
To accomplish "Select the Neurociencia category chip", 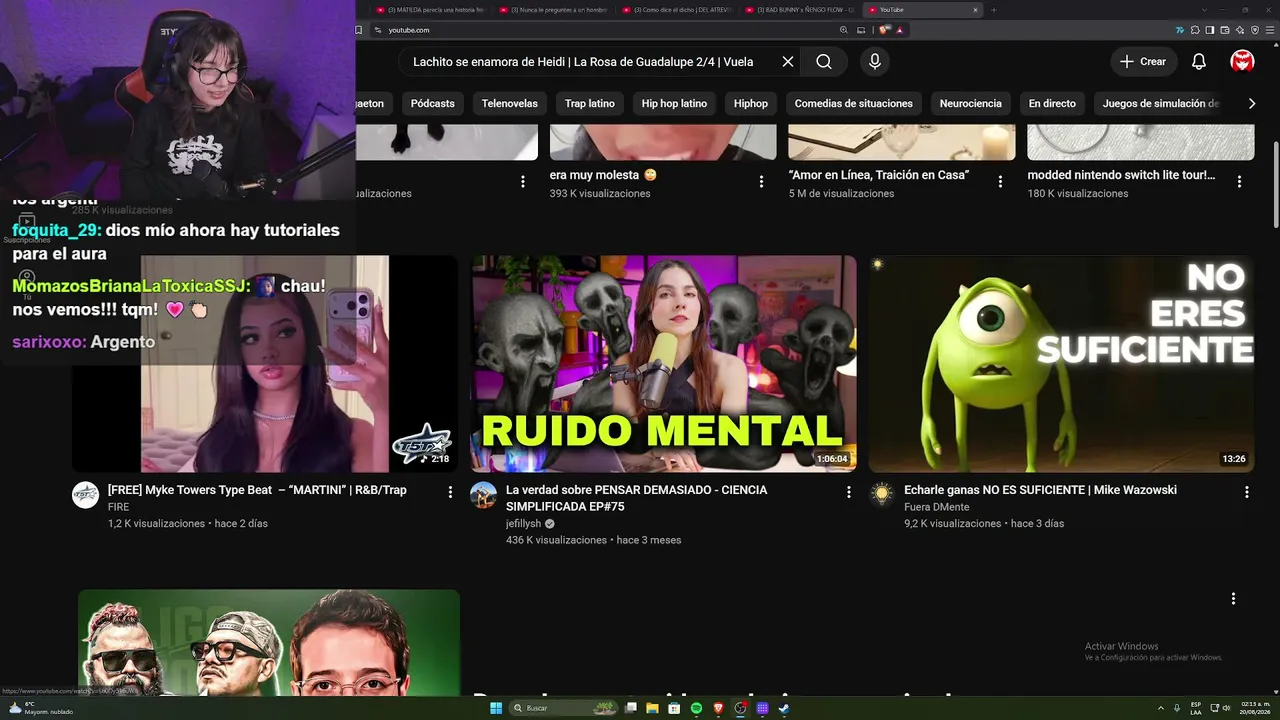I will pos(970,103).
